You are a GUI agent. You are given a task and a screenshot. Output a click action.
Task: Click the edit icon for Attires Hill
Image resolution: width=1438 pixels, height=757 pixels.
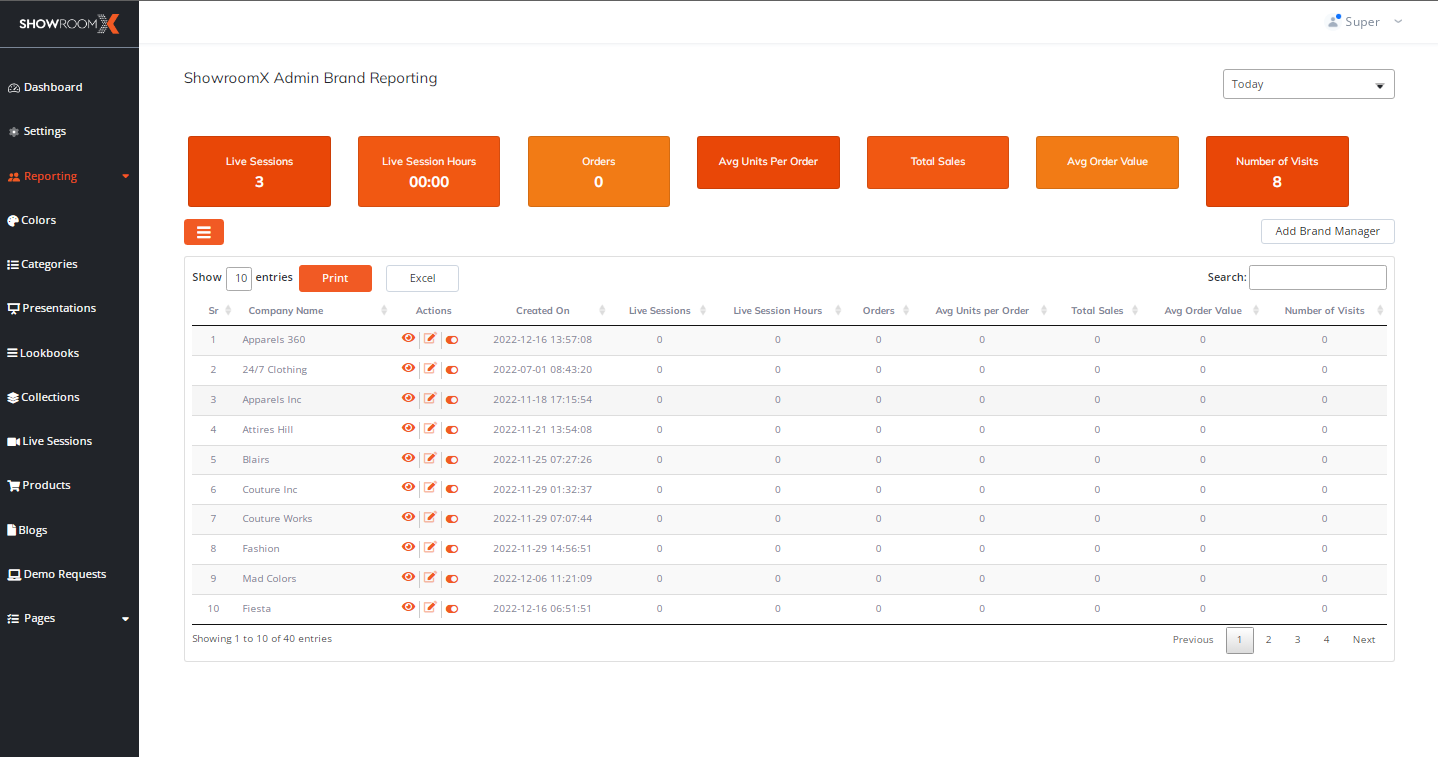coord(430,429)
